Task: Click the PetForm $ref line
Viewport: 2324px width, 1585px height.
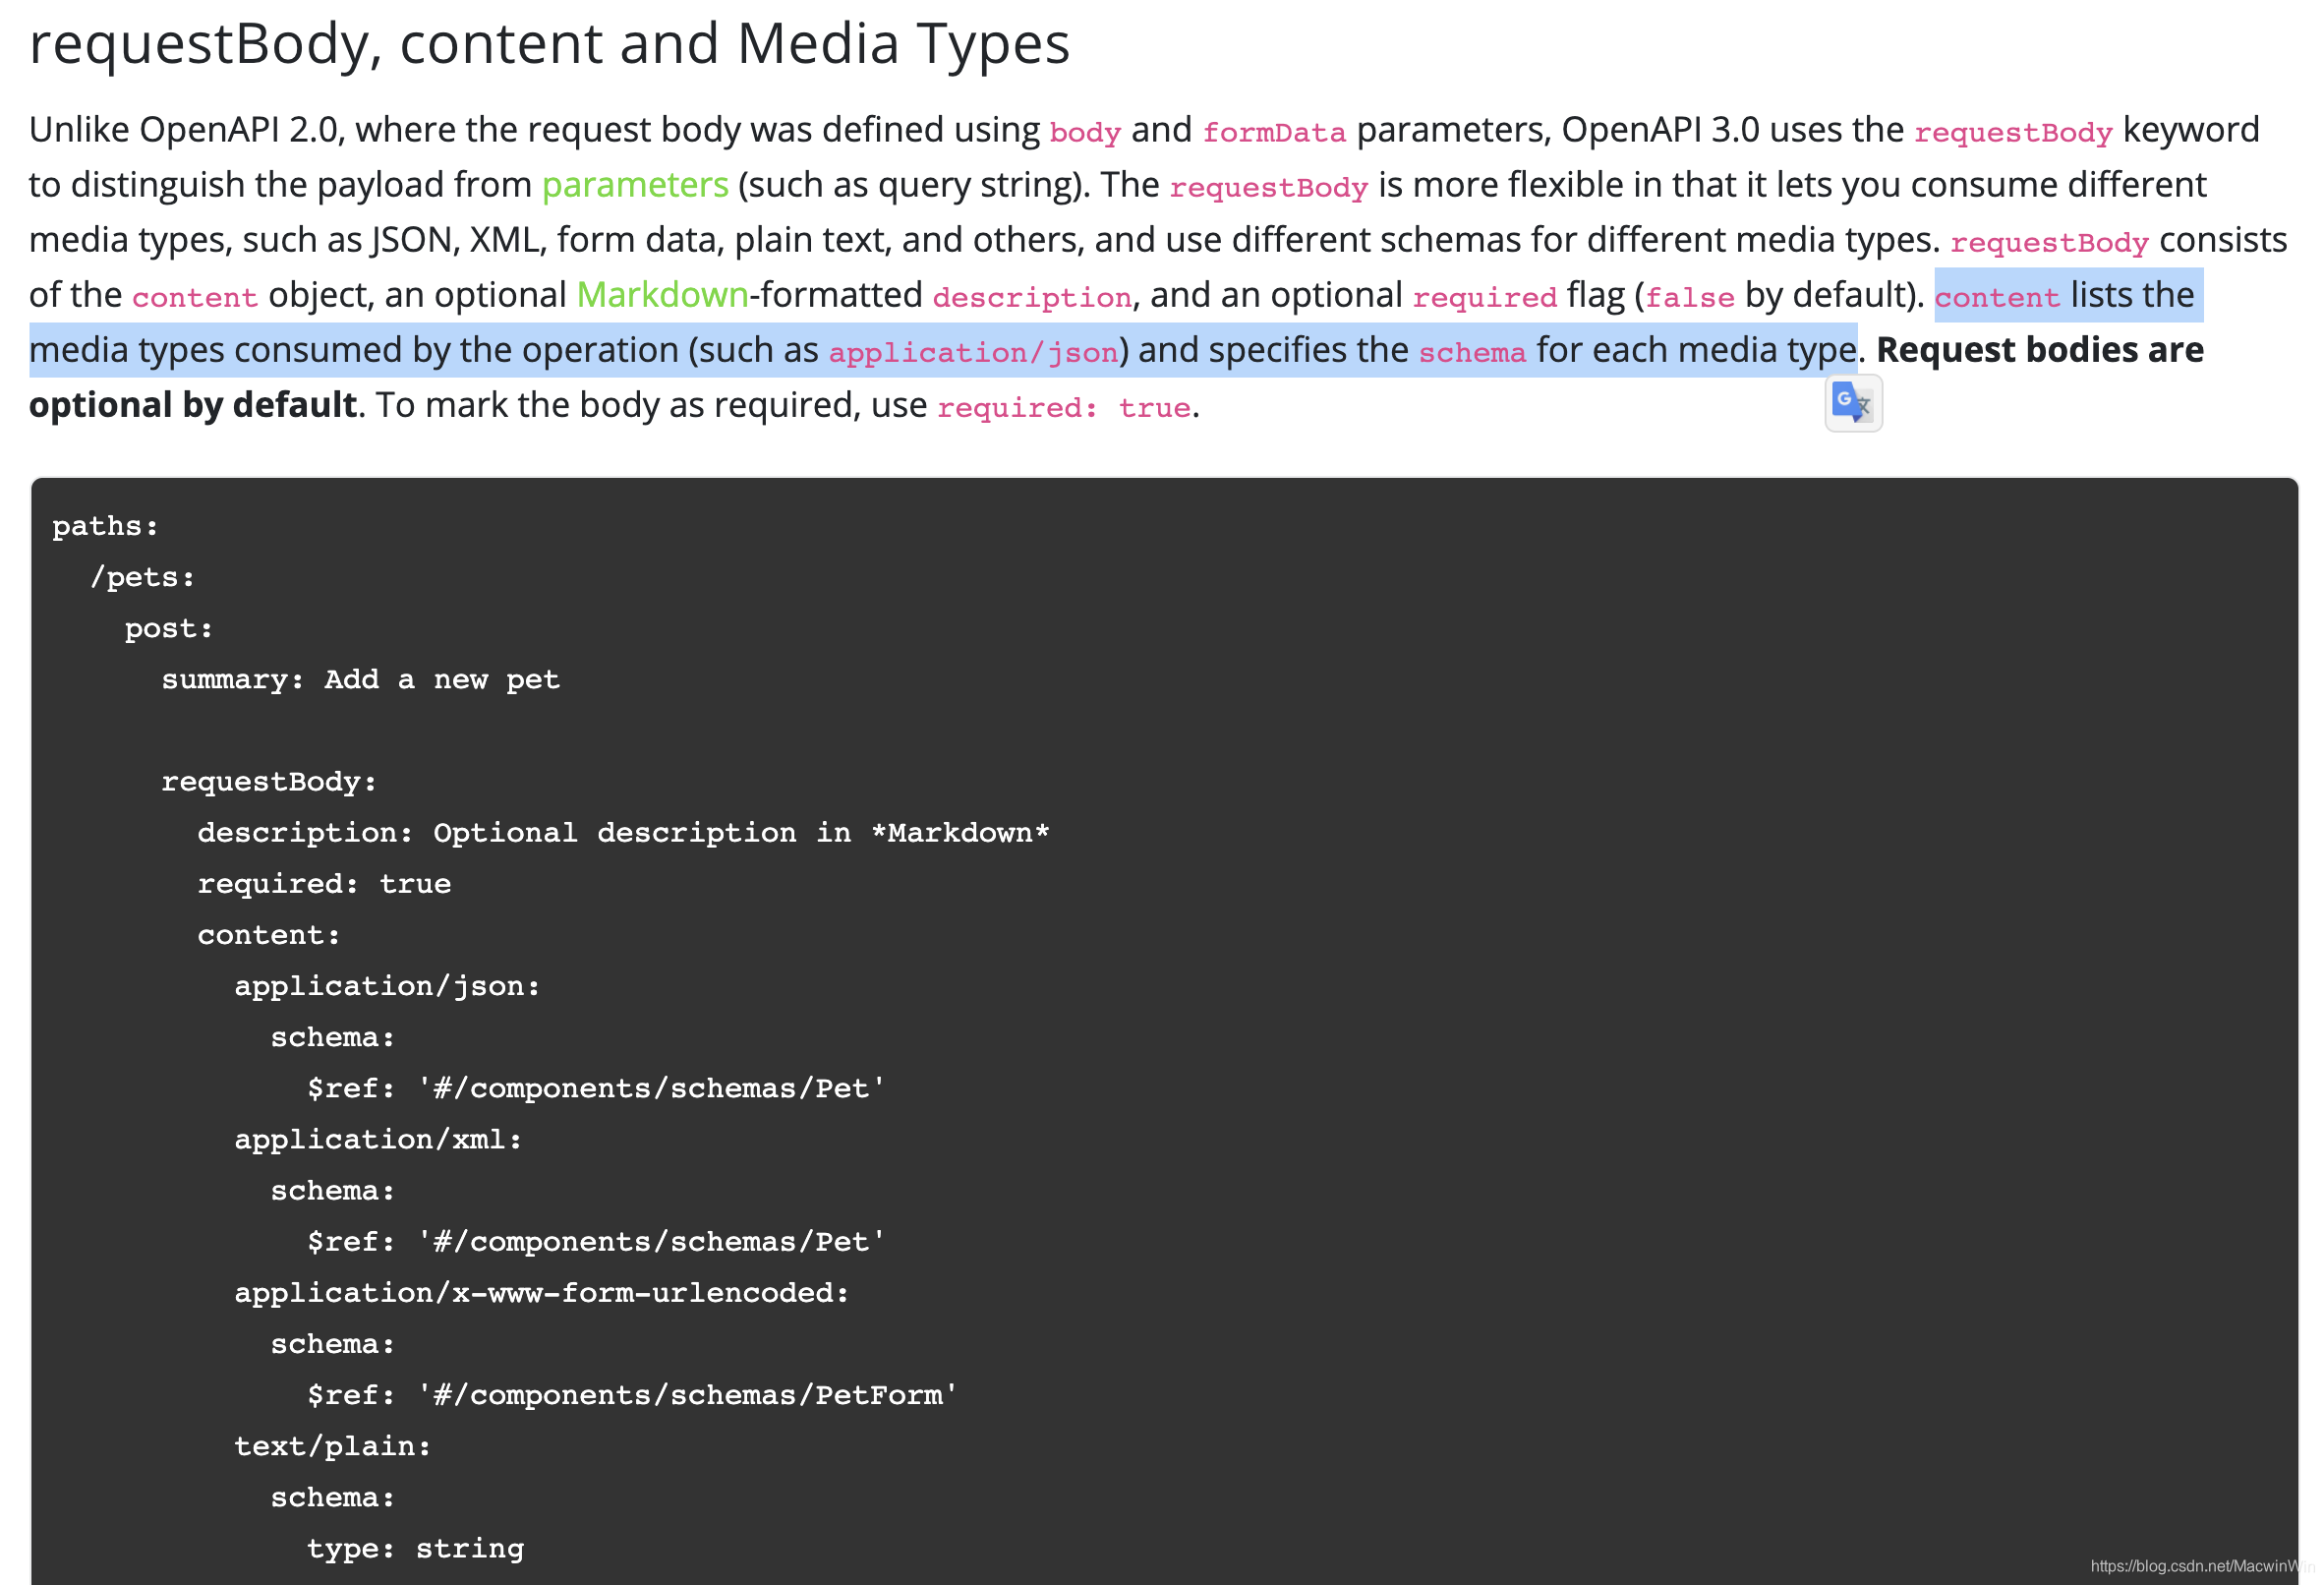Action: [x=632, y=1395]
